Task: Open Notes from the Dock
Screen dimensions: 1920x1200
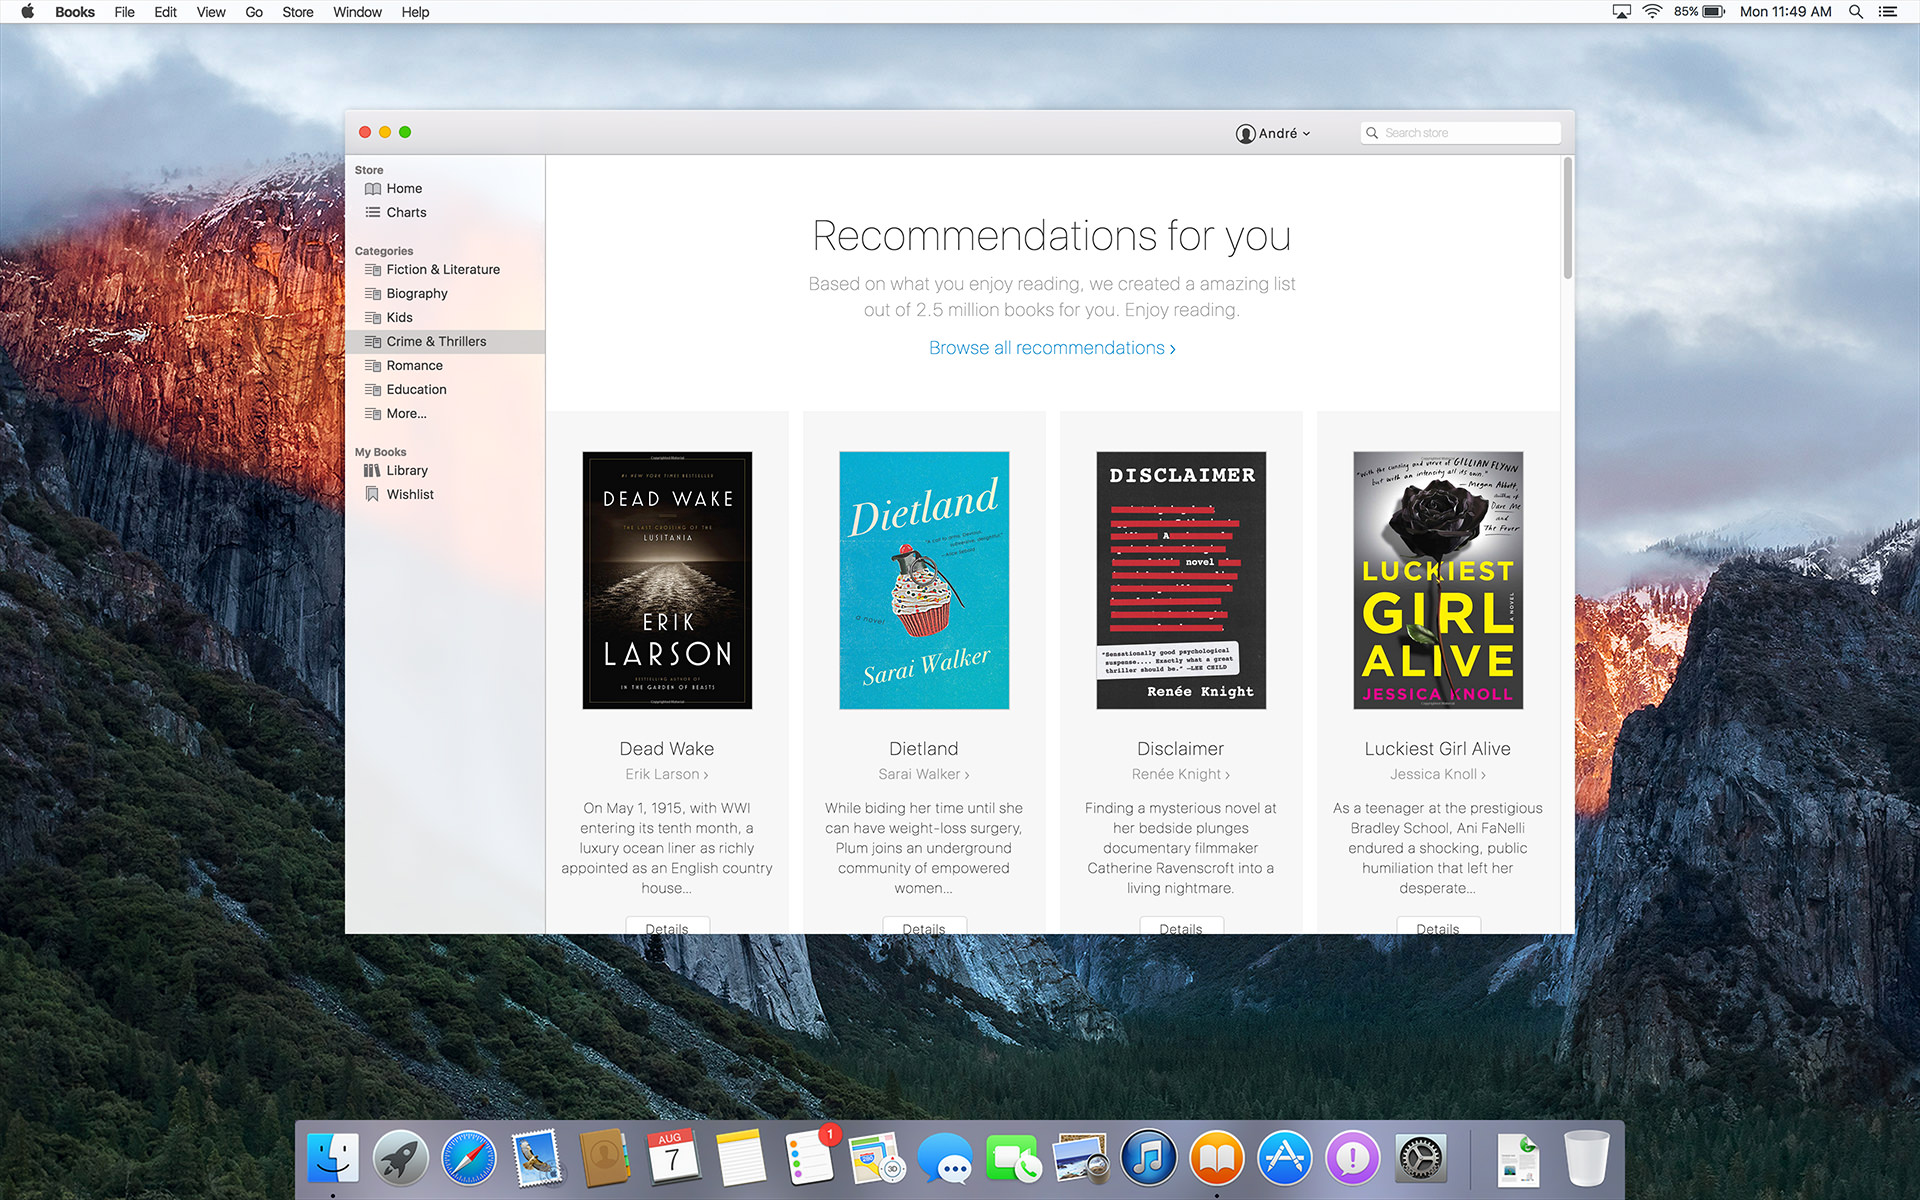Action: point(741,1159)
